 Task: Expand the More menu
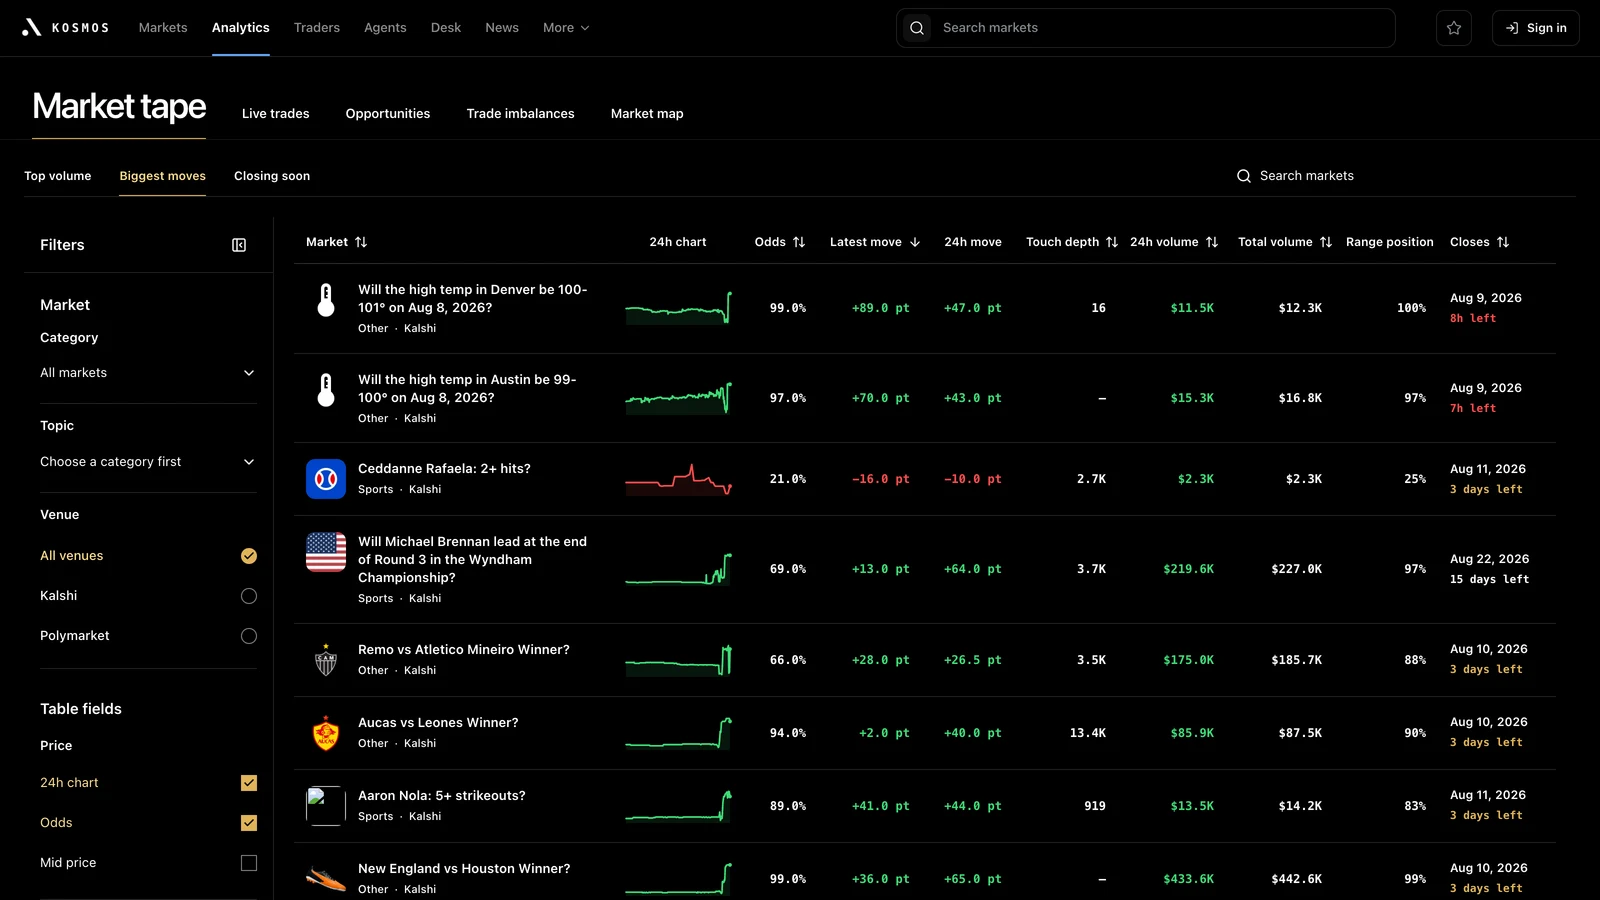point(566,28)
